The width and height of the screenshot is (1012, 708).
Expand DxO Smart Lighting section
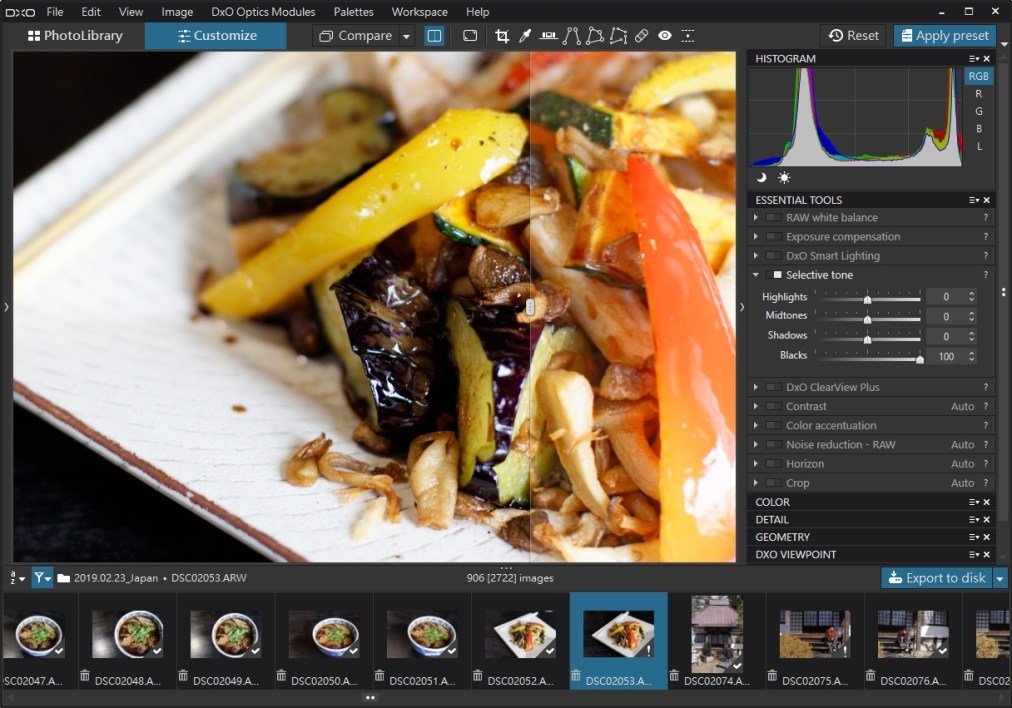tap(756, 256)
